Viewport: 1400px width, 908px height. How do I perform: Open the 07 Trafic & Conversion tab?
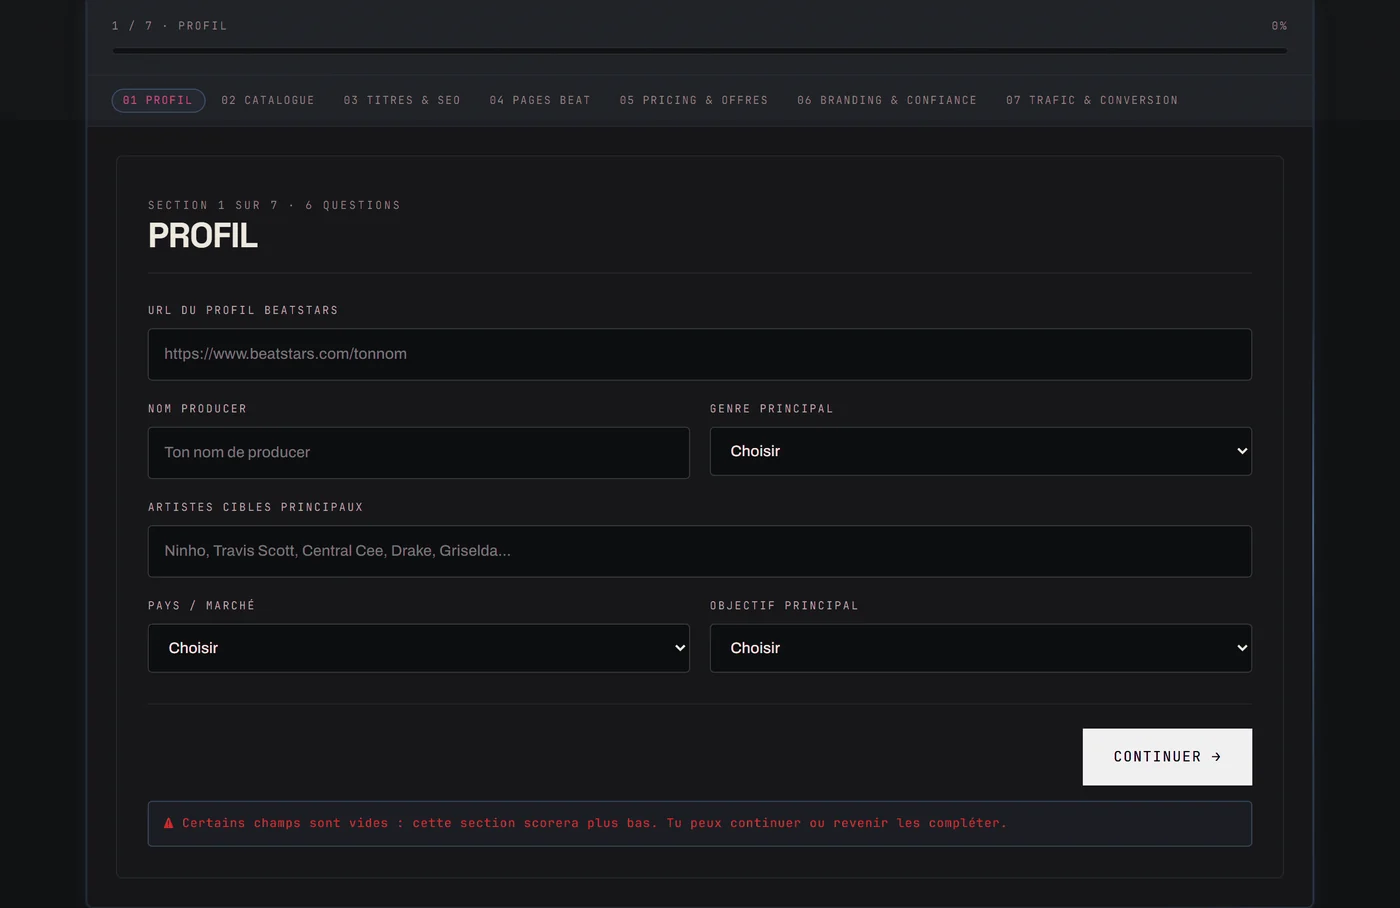tap(1092, 100)
